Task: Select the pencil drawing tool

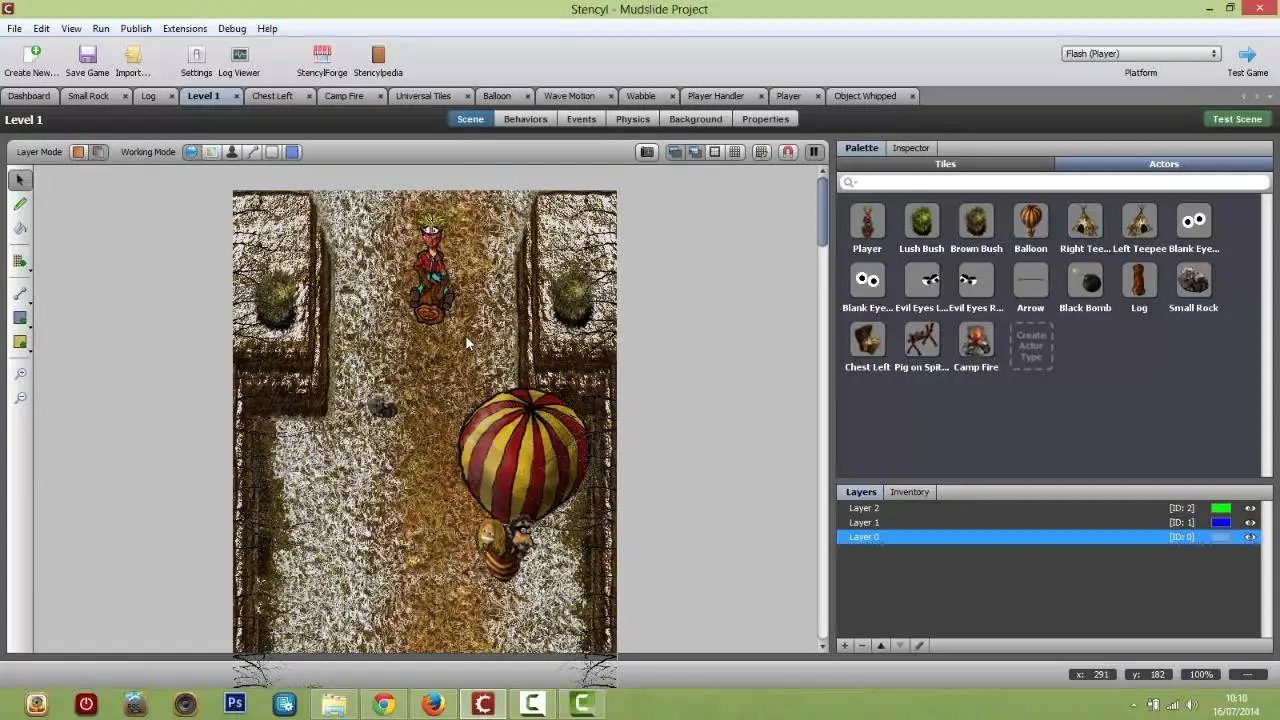Action: [20, 204]
